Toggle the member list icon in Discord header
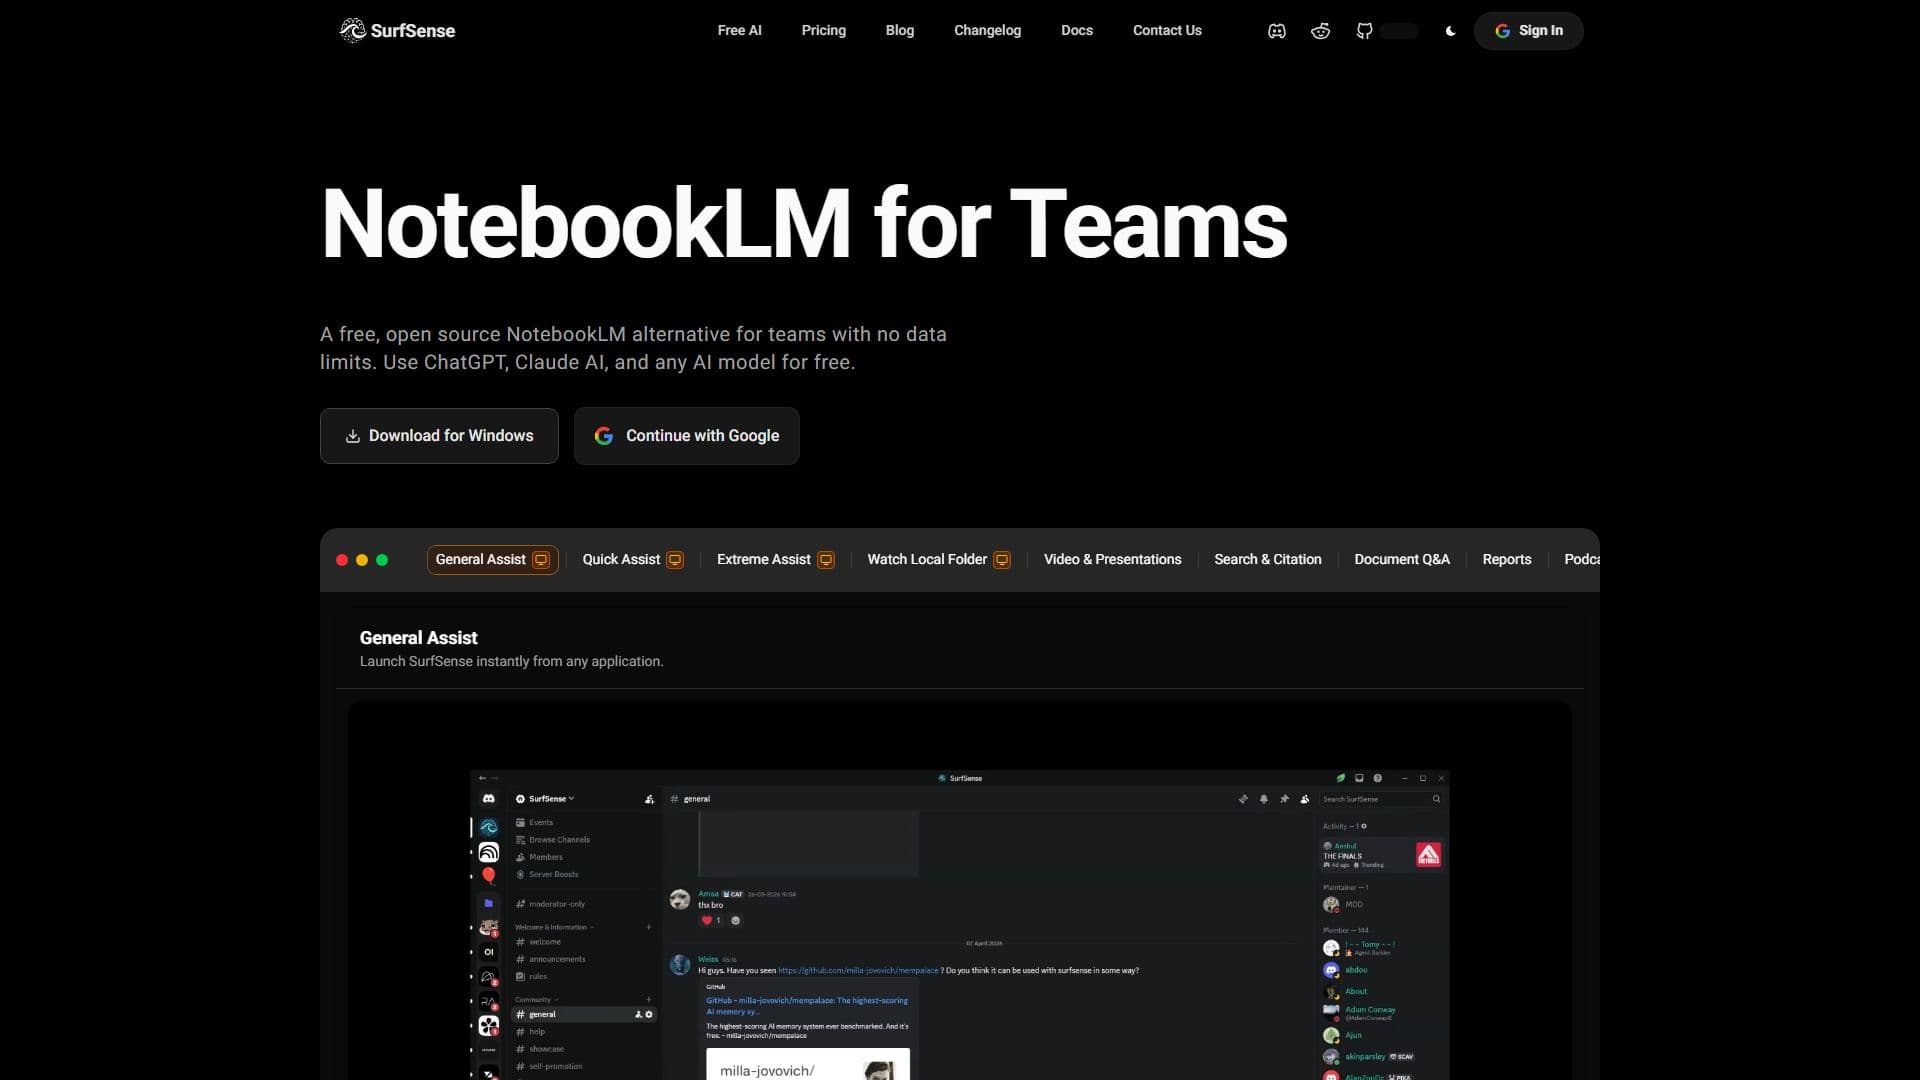The image size is (1920, 1080). coord(1305,799)
